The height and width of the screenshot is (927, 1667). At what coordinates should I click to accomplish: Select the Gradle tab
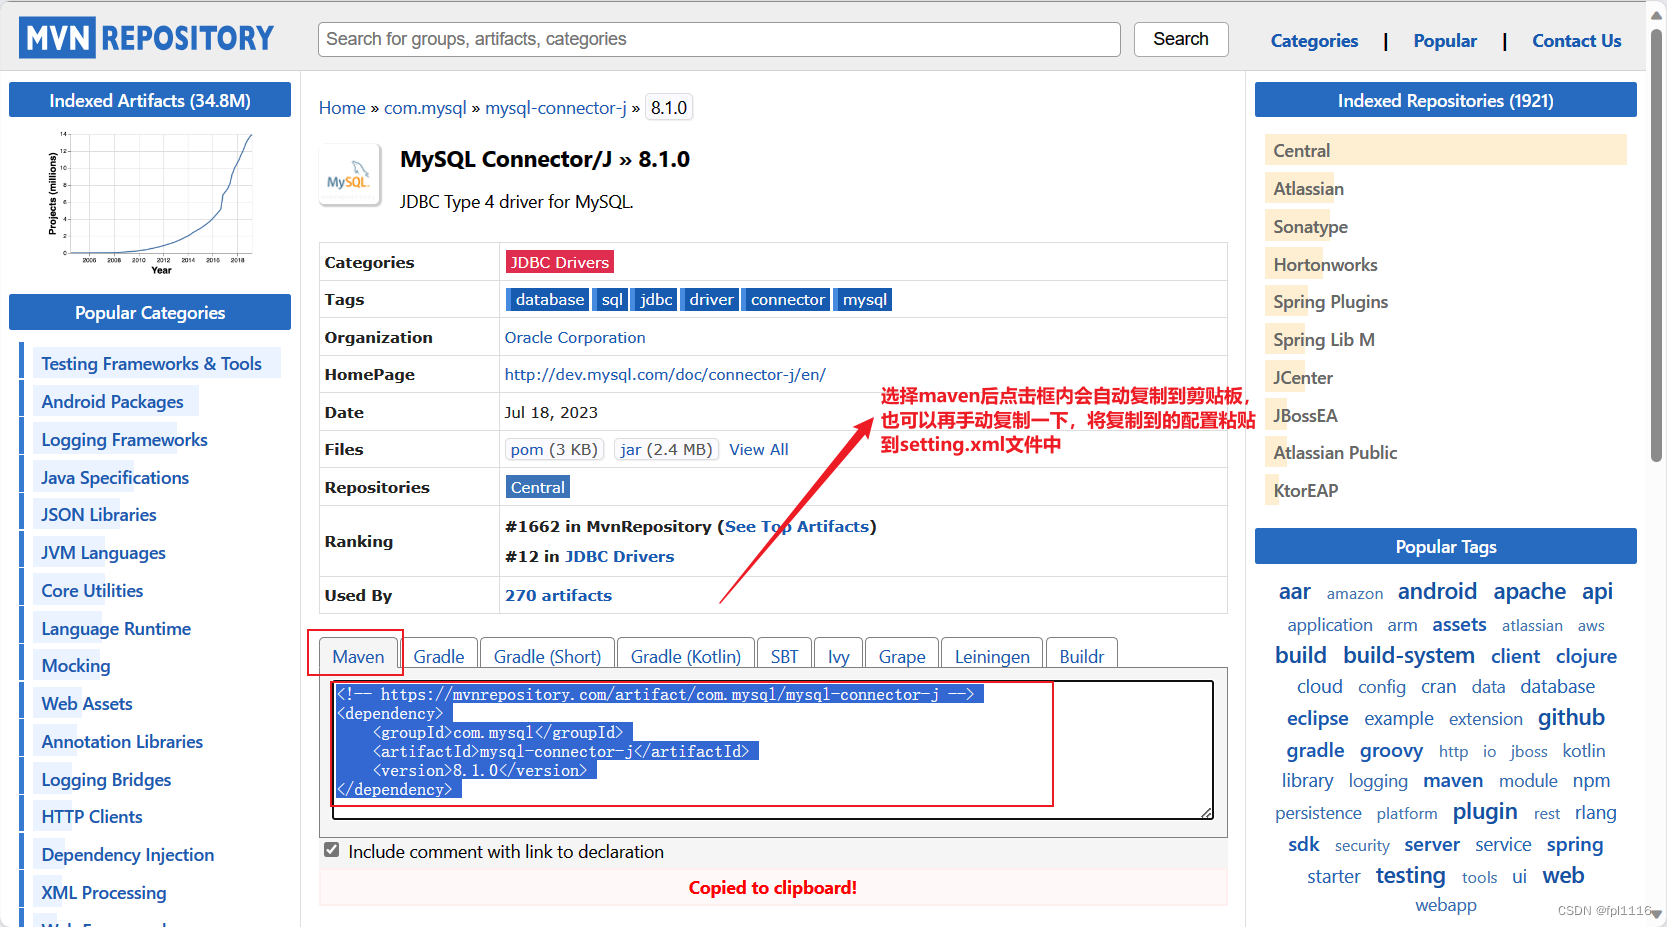[439, 656]
